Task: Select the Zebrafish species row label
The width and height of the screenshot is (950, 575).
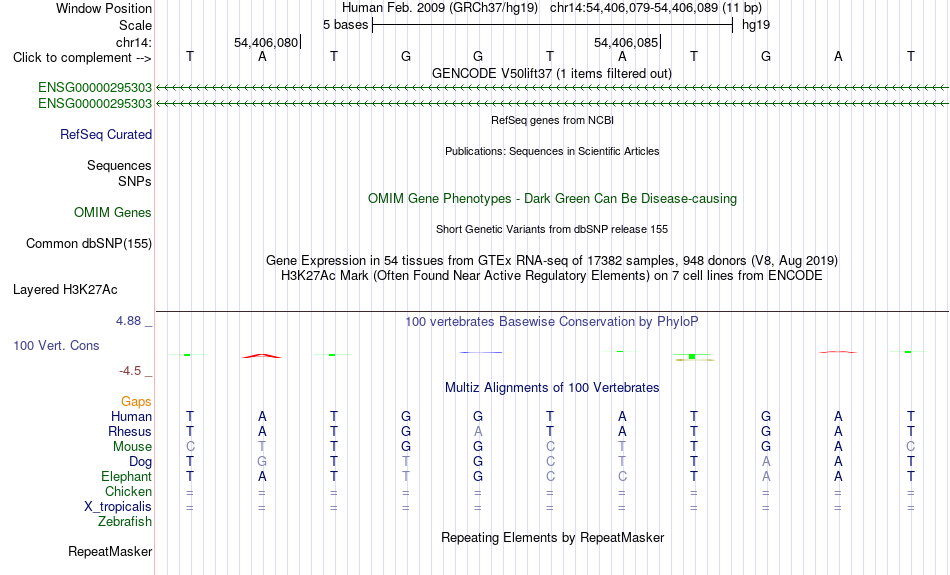Action: coord(125,521)
